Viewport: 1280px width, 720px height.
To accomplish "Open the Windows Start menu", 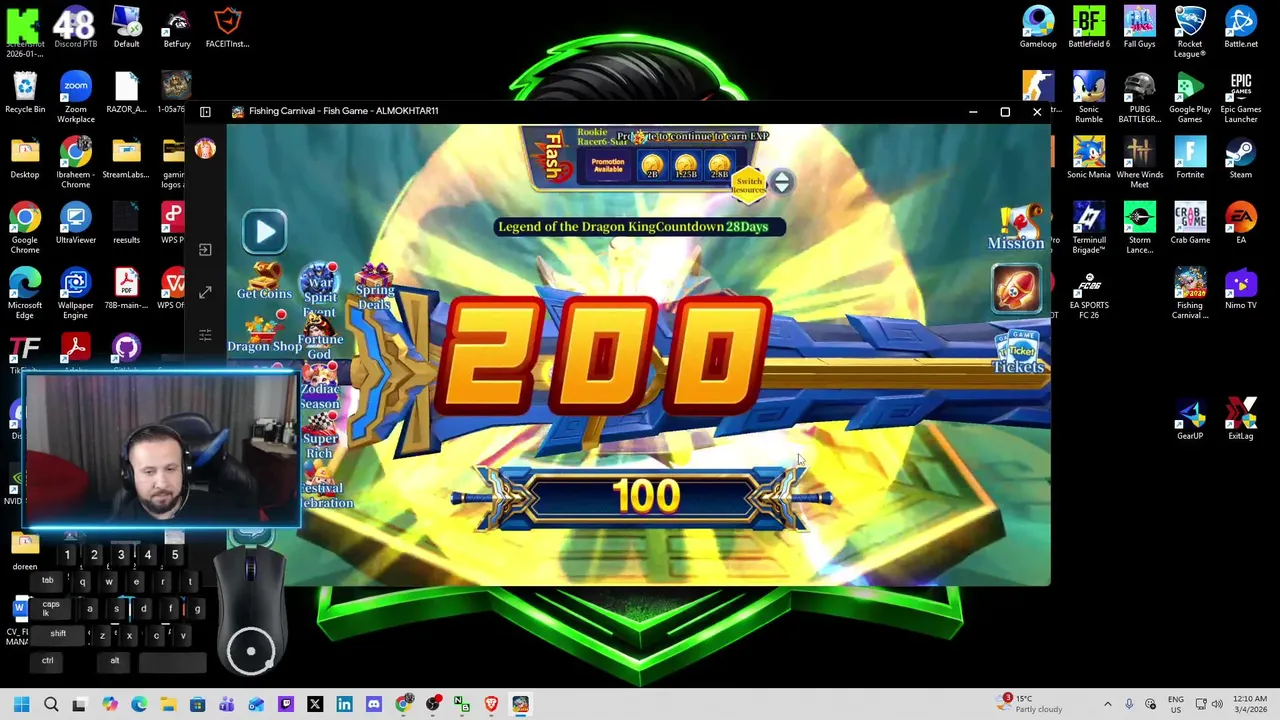I will (x=21, y=705).
